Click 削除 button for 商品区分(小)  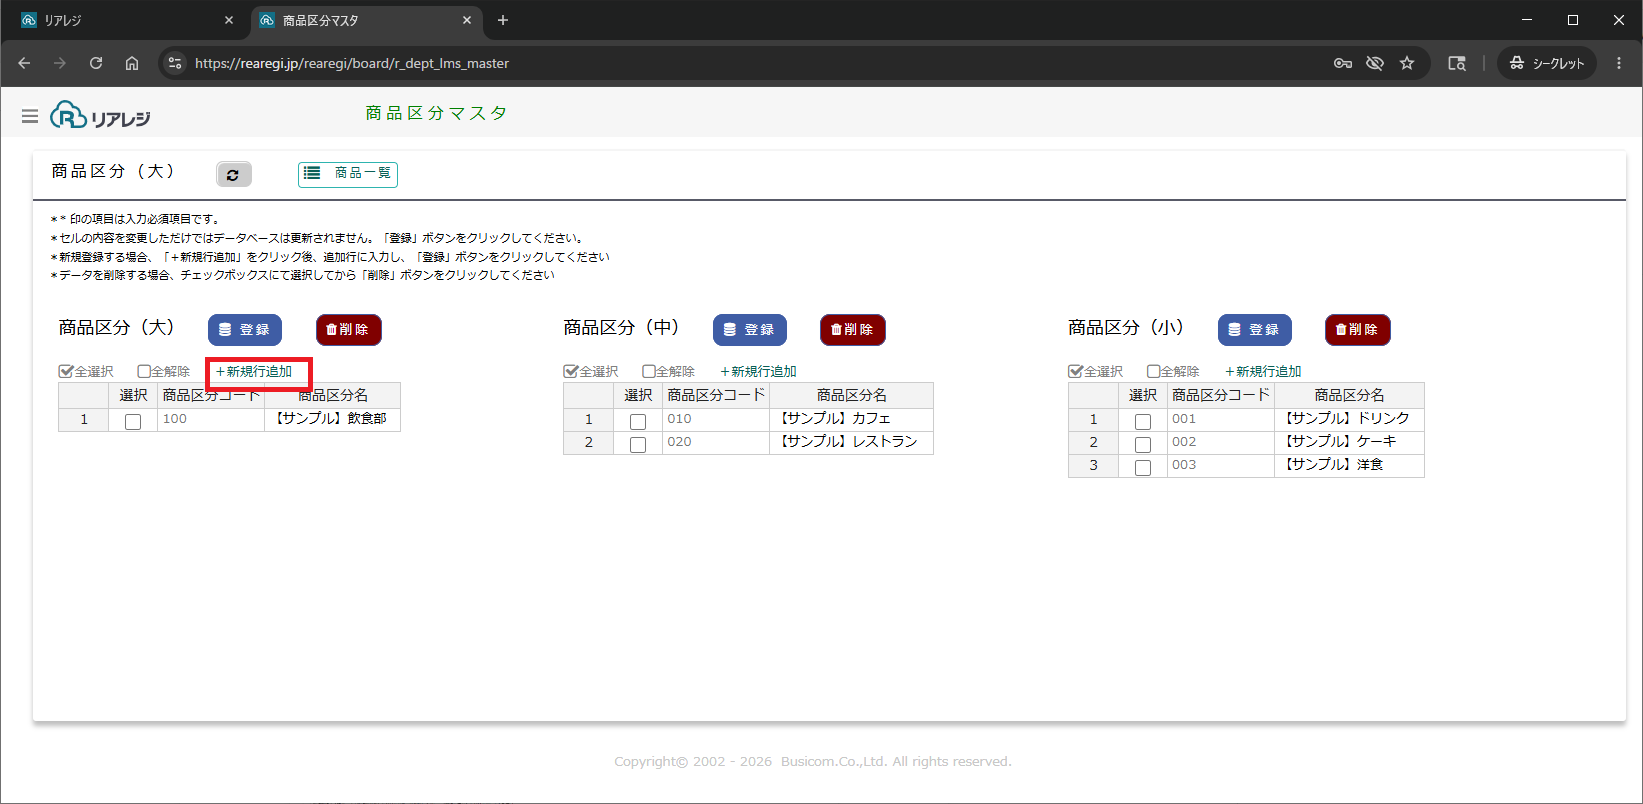point(1358,329)
